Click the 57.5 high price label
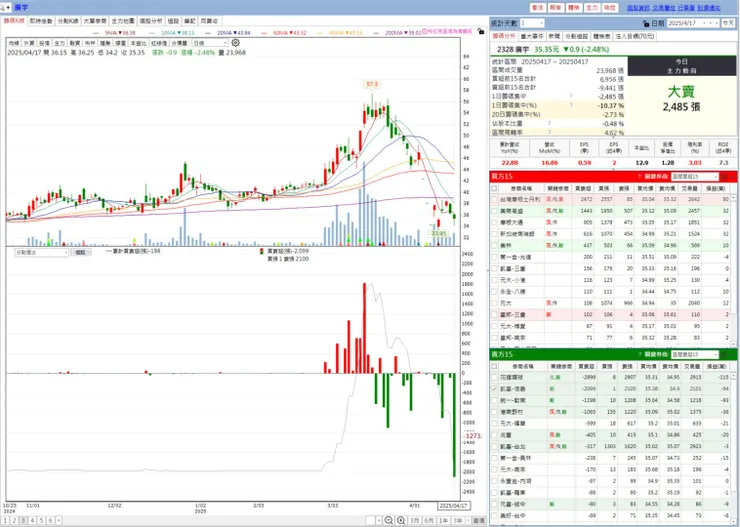The height and width of the screenshot is (527, 740). point(372,84)
